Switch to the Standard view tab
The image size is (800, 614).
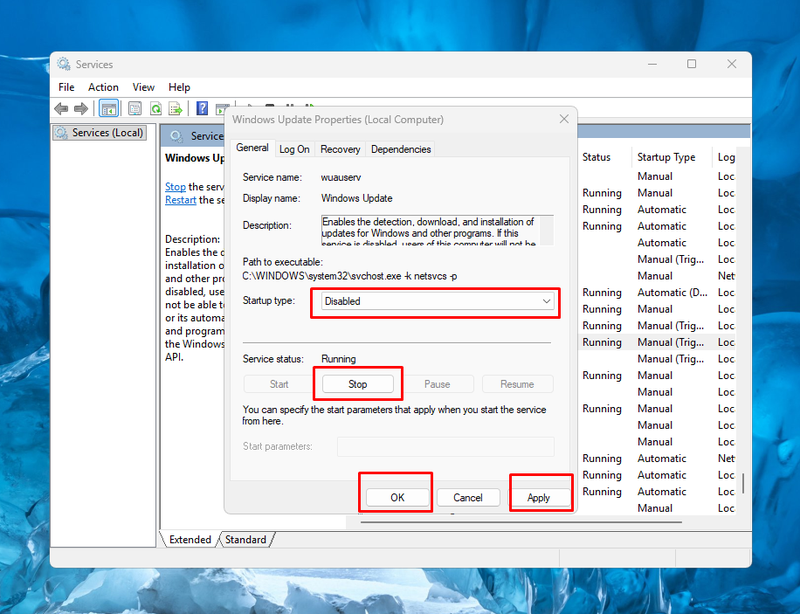pyautogui.click(x=246, y=539)
